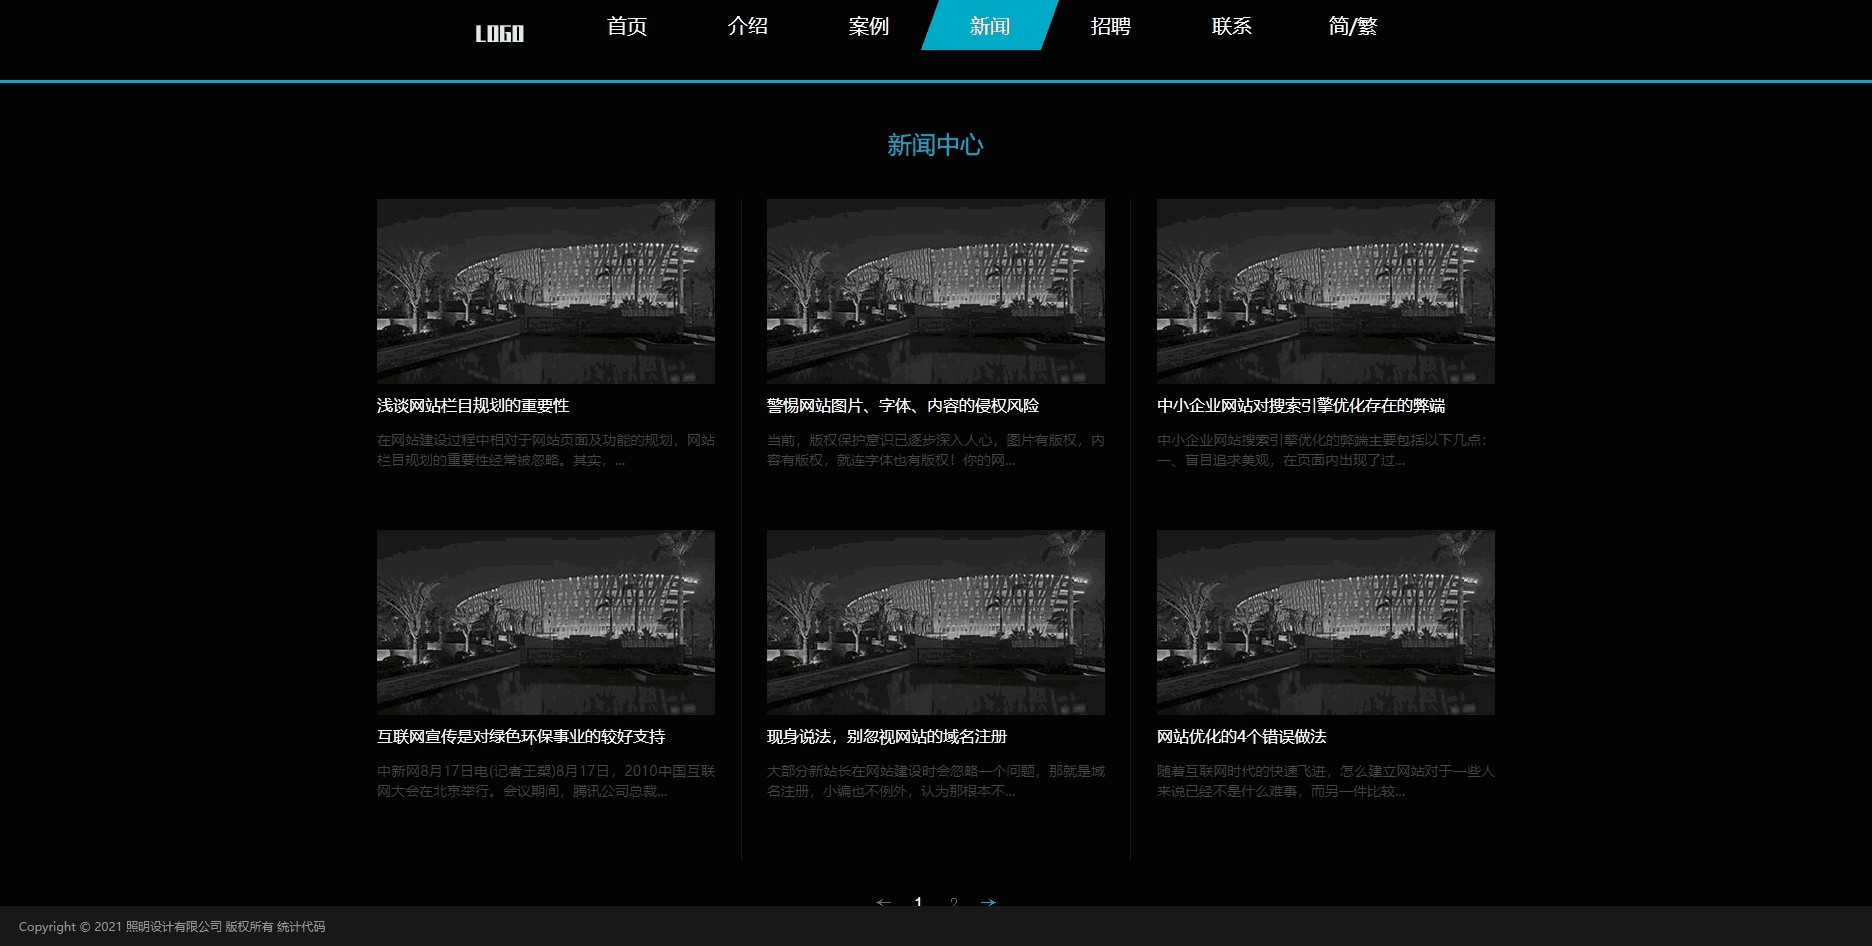
Task: Switch to the 案例 section
Action: pyautogui.click(x=868, y=26)
